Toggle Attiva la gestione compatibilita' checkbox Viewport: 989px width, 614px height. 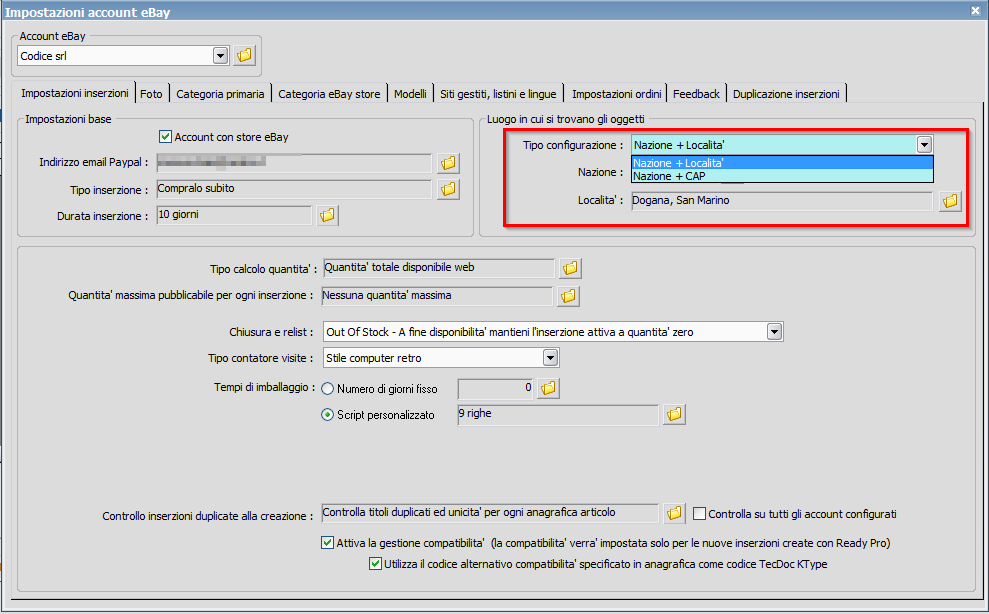coord(327,543)
